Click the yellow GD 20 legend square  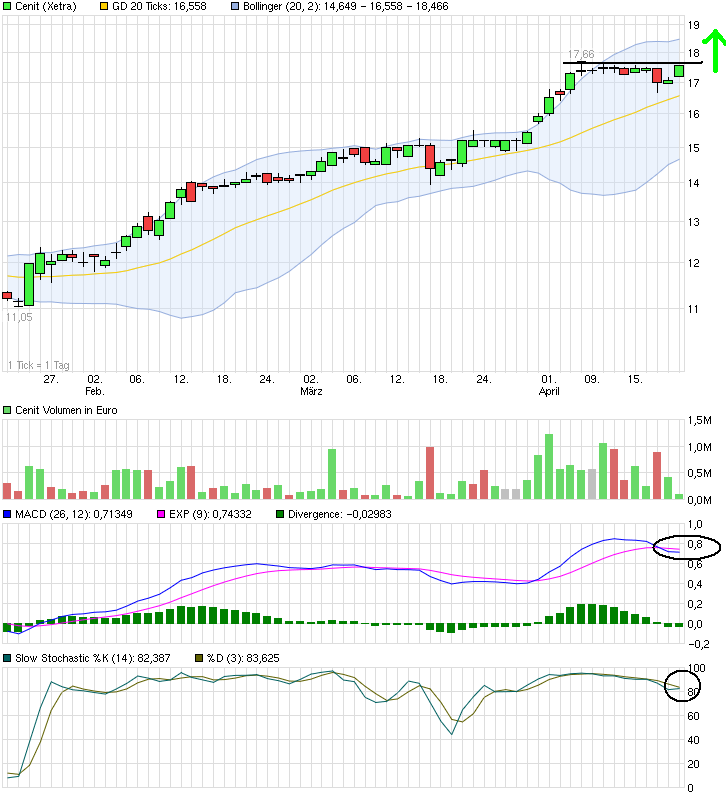103,6
